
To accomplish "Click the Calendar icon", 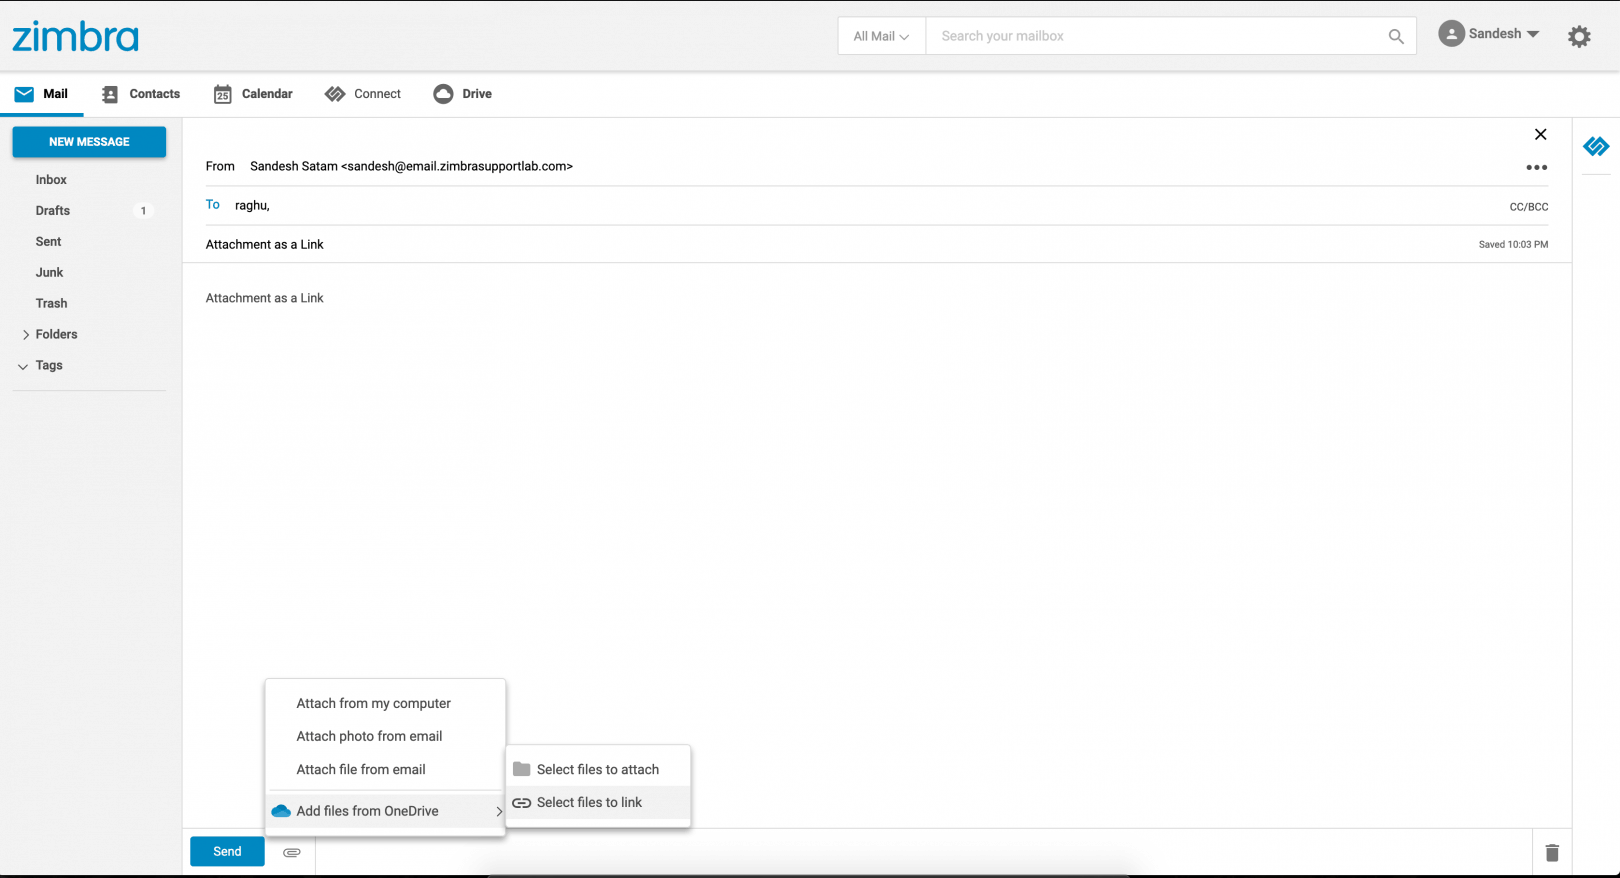I will click(222, 94).
